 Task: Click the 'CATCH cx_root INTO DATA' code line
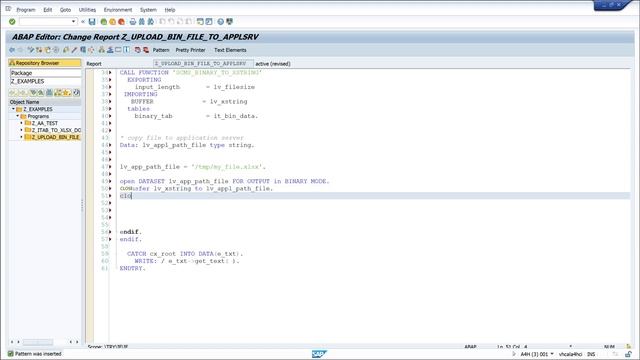coord(185,253)
